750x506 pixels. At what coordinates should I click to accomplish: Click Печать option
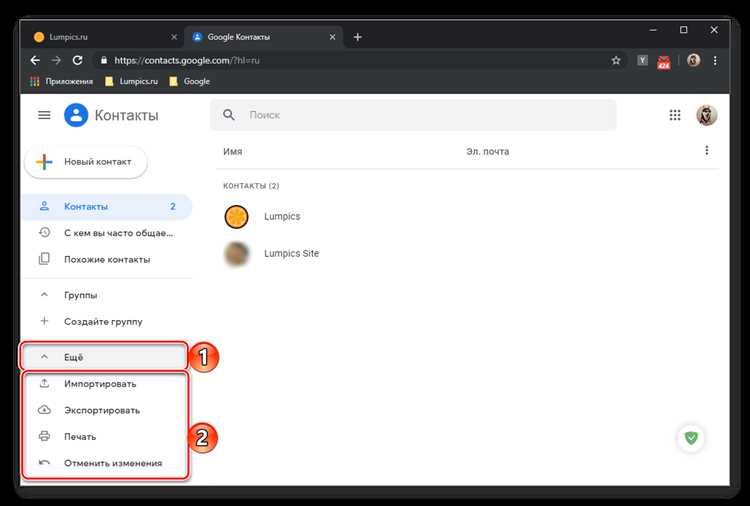105,437
